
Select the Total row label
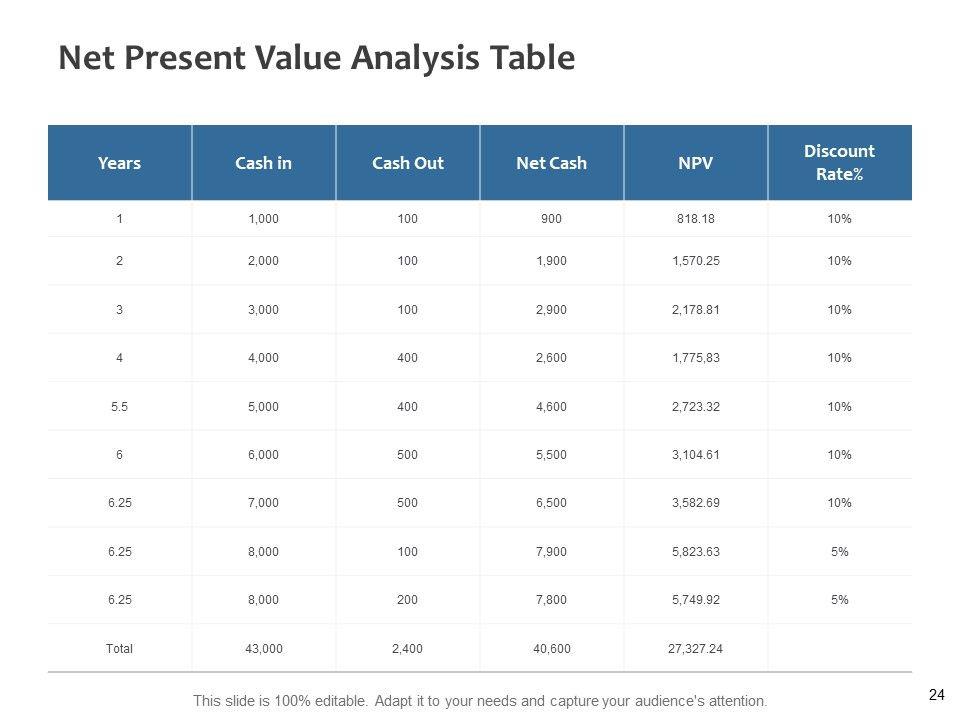(x=119, y=648)
